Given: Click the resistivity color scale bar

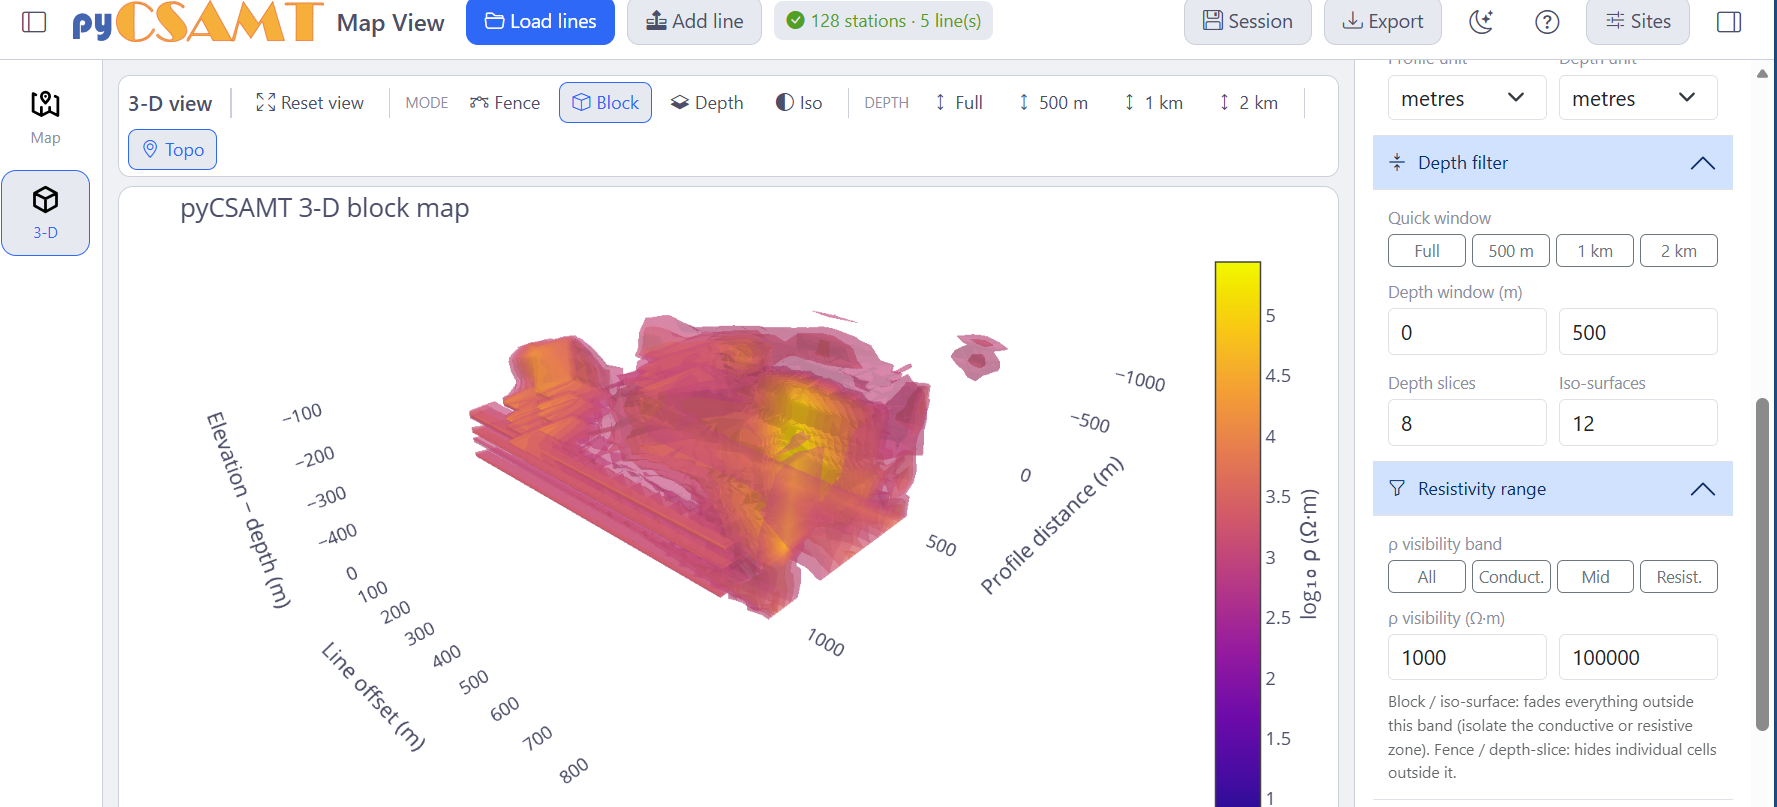Looking at the screenshot, I should pyautogui.click(x=1237, y=534).
